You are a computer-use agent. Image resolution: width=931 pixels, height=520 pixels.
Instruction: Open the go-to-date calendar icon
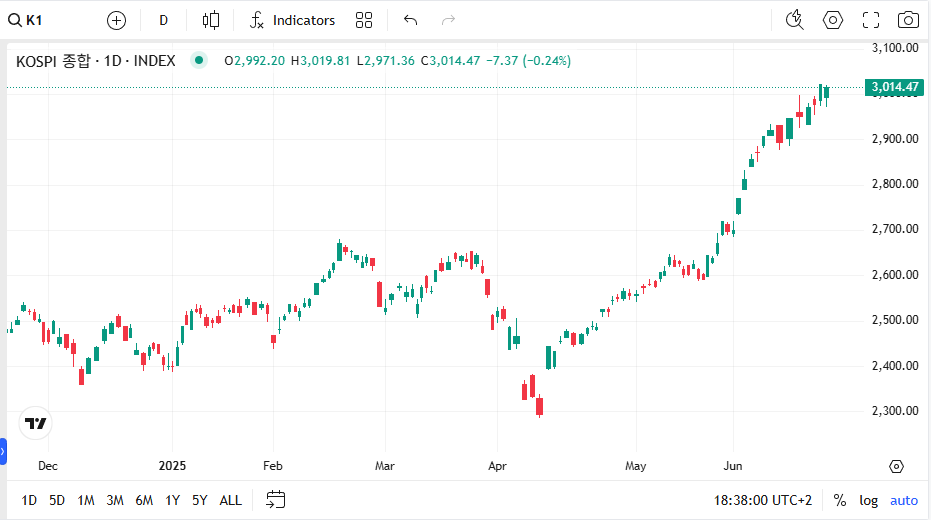[276, 500]
